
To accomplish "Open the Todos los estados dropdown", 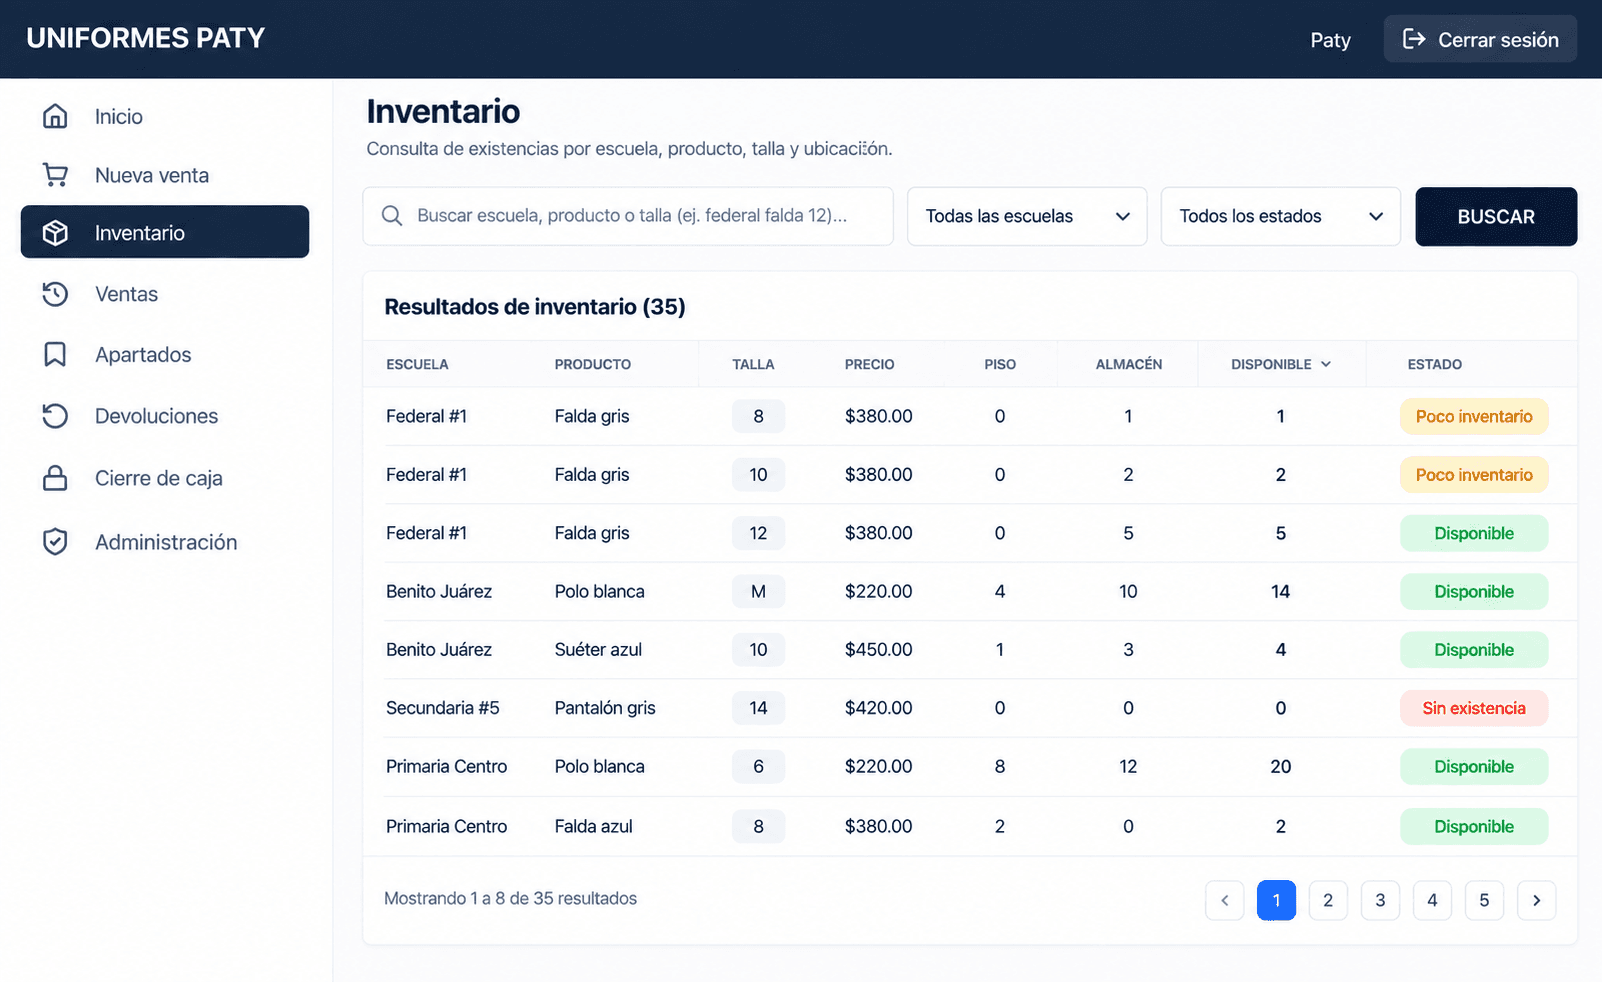I will click(1281, 216).
